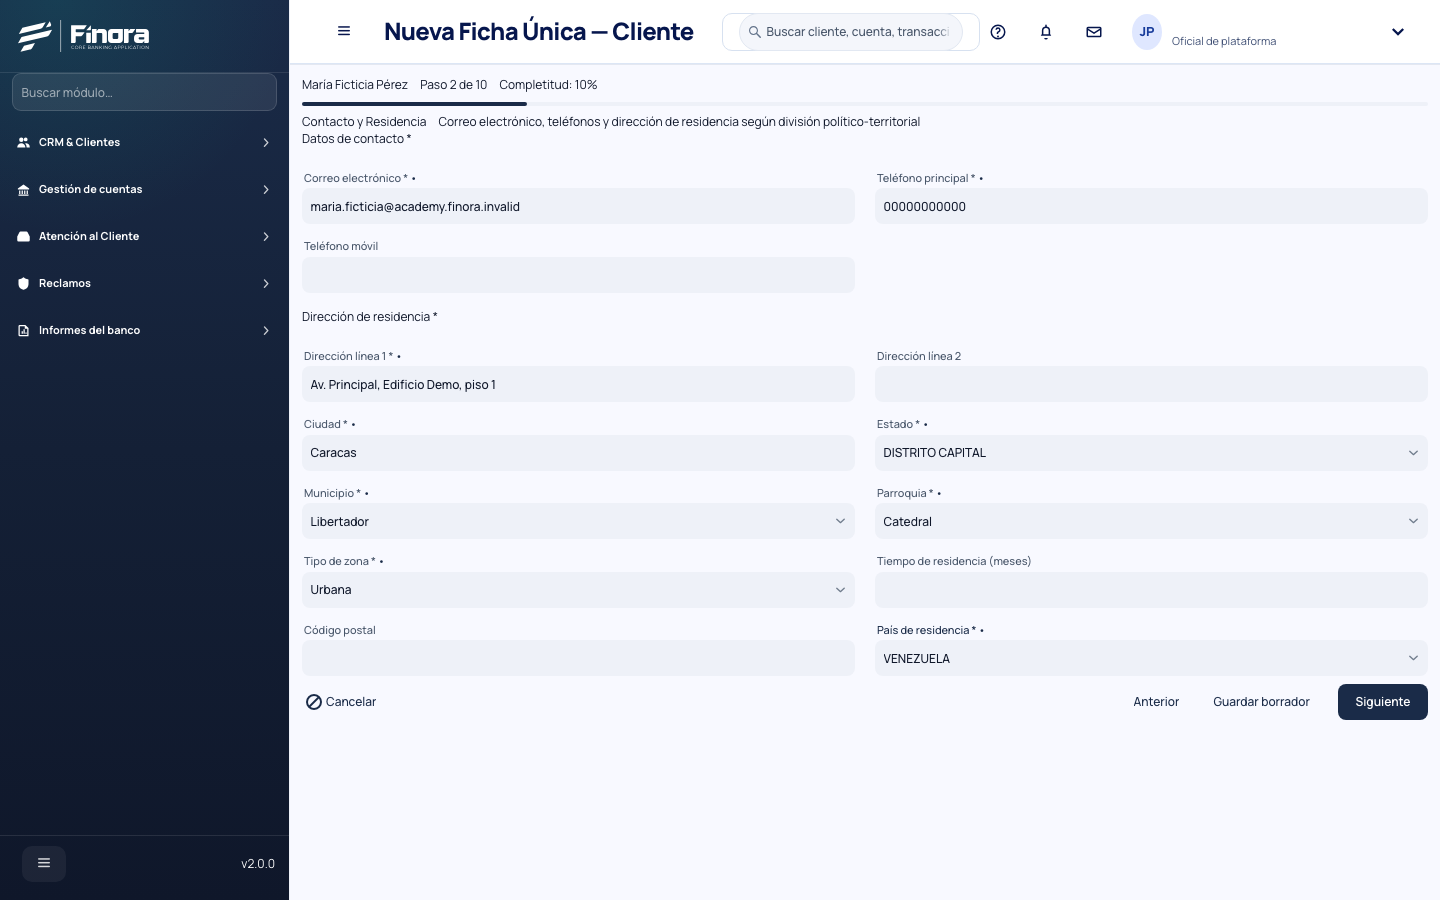The height and width of the screenshot is (900, 1440).
Task: Open the Parroquia dropdown
Action: point(1151,521)
